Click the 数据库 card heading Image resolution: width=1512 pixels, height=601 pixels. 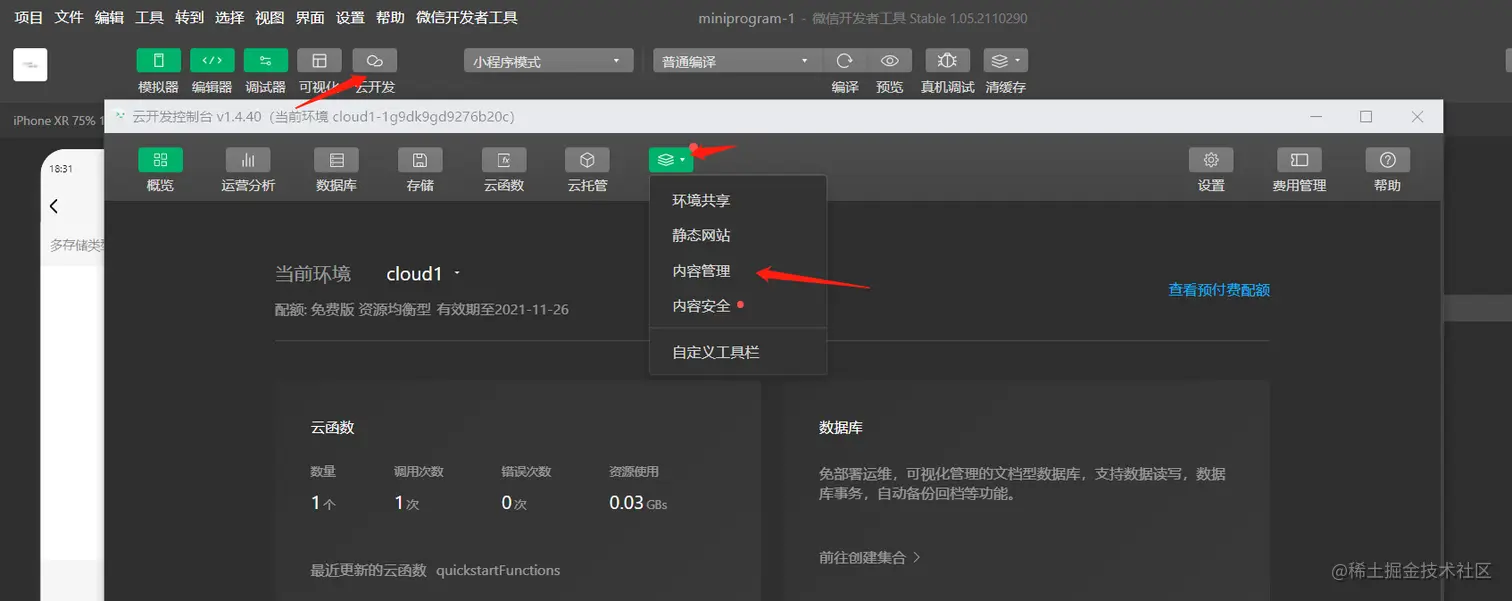[x=841, y=428]
